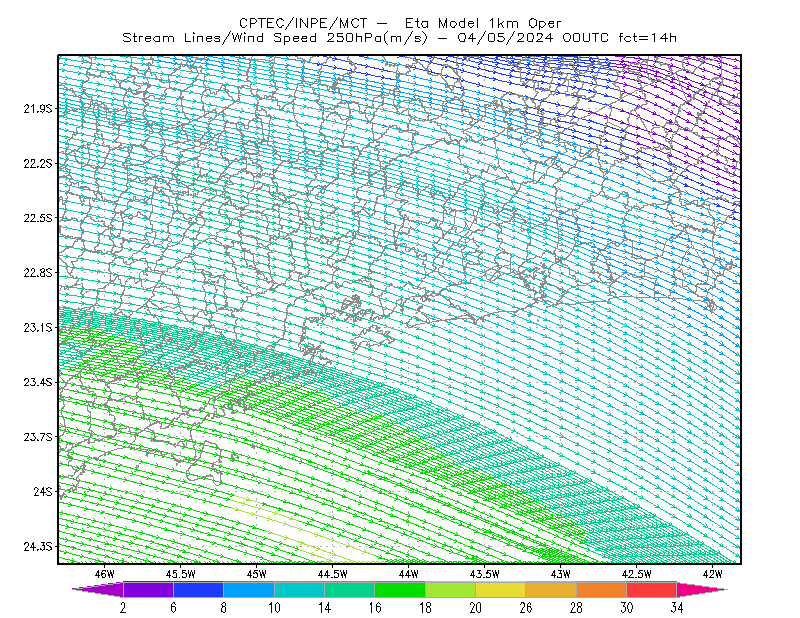Select the light blue 8-10 legend segment
Image resolution: width=800 pixels, height=618 pixels.
pos(249,589)
